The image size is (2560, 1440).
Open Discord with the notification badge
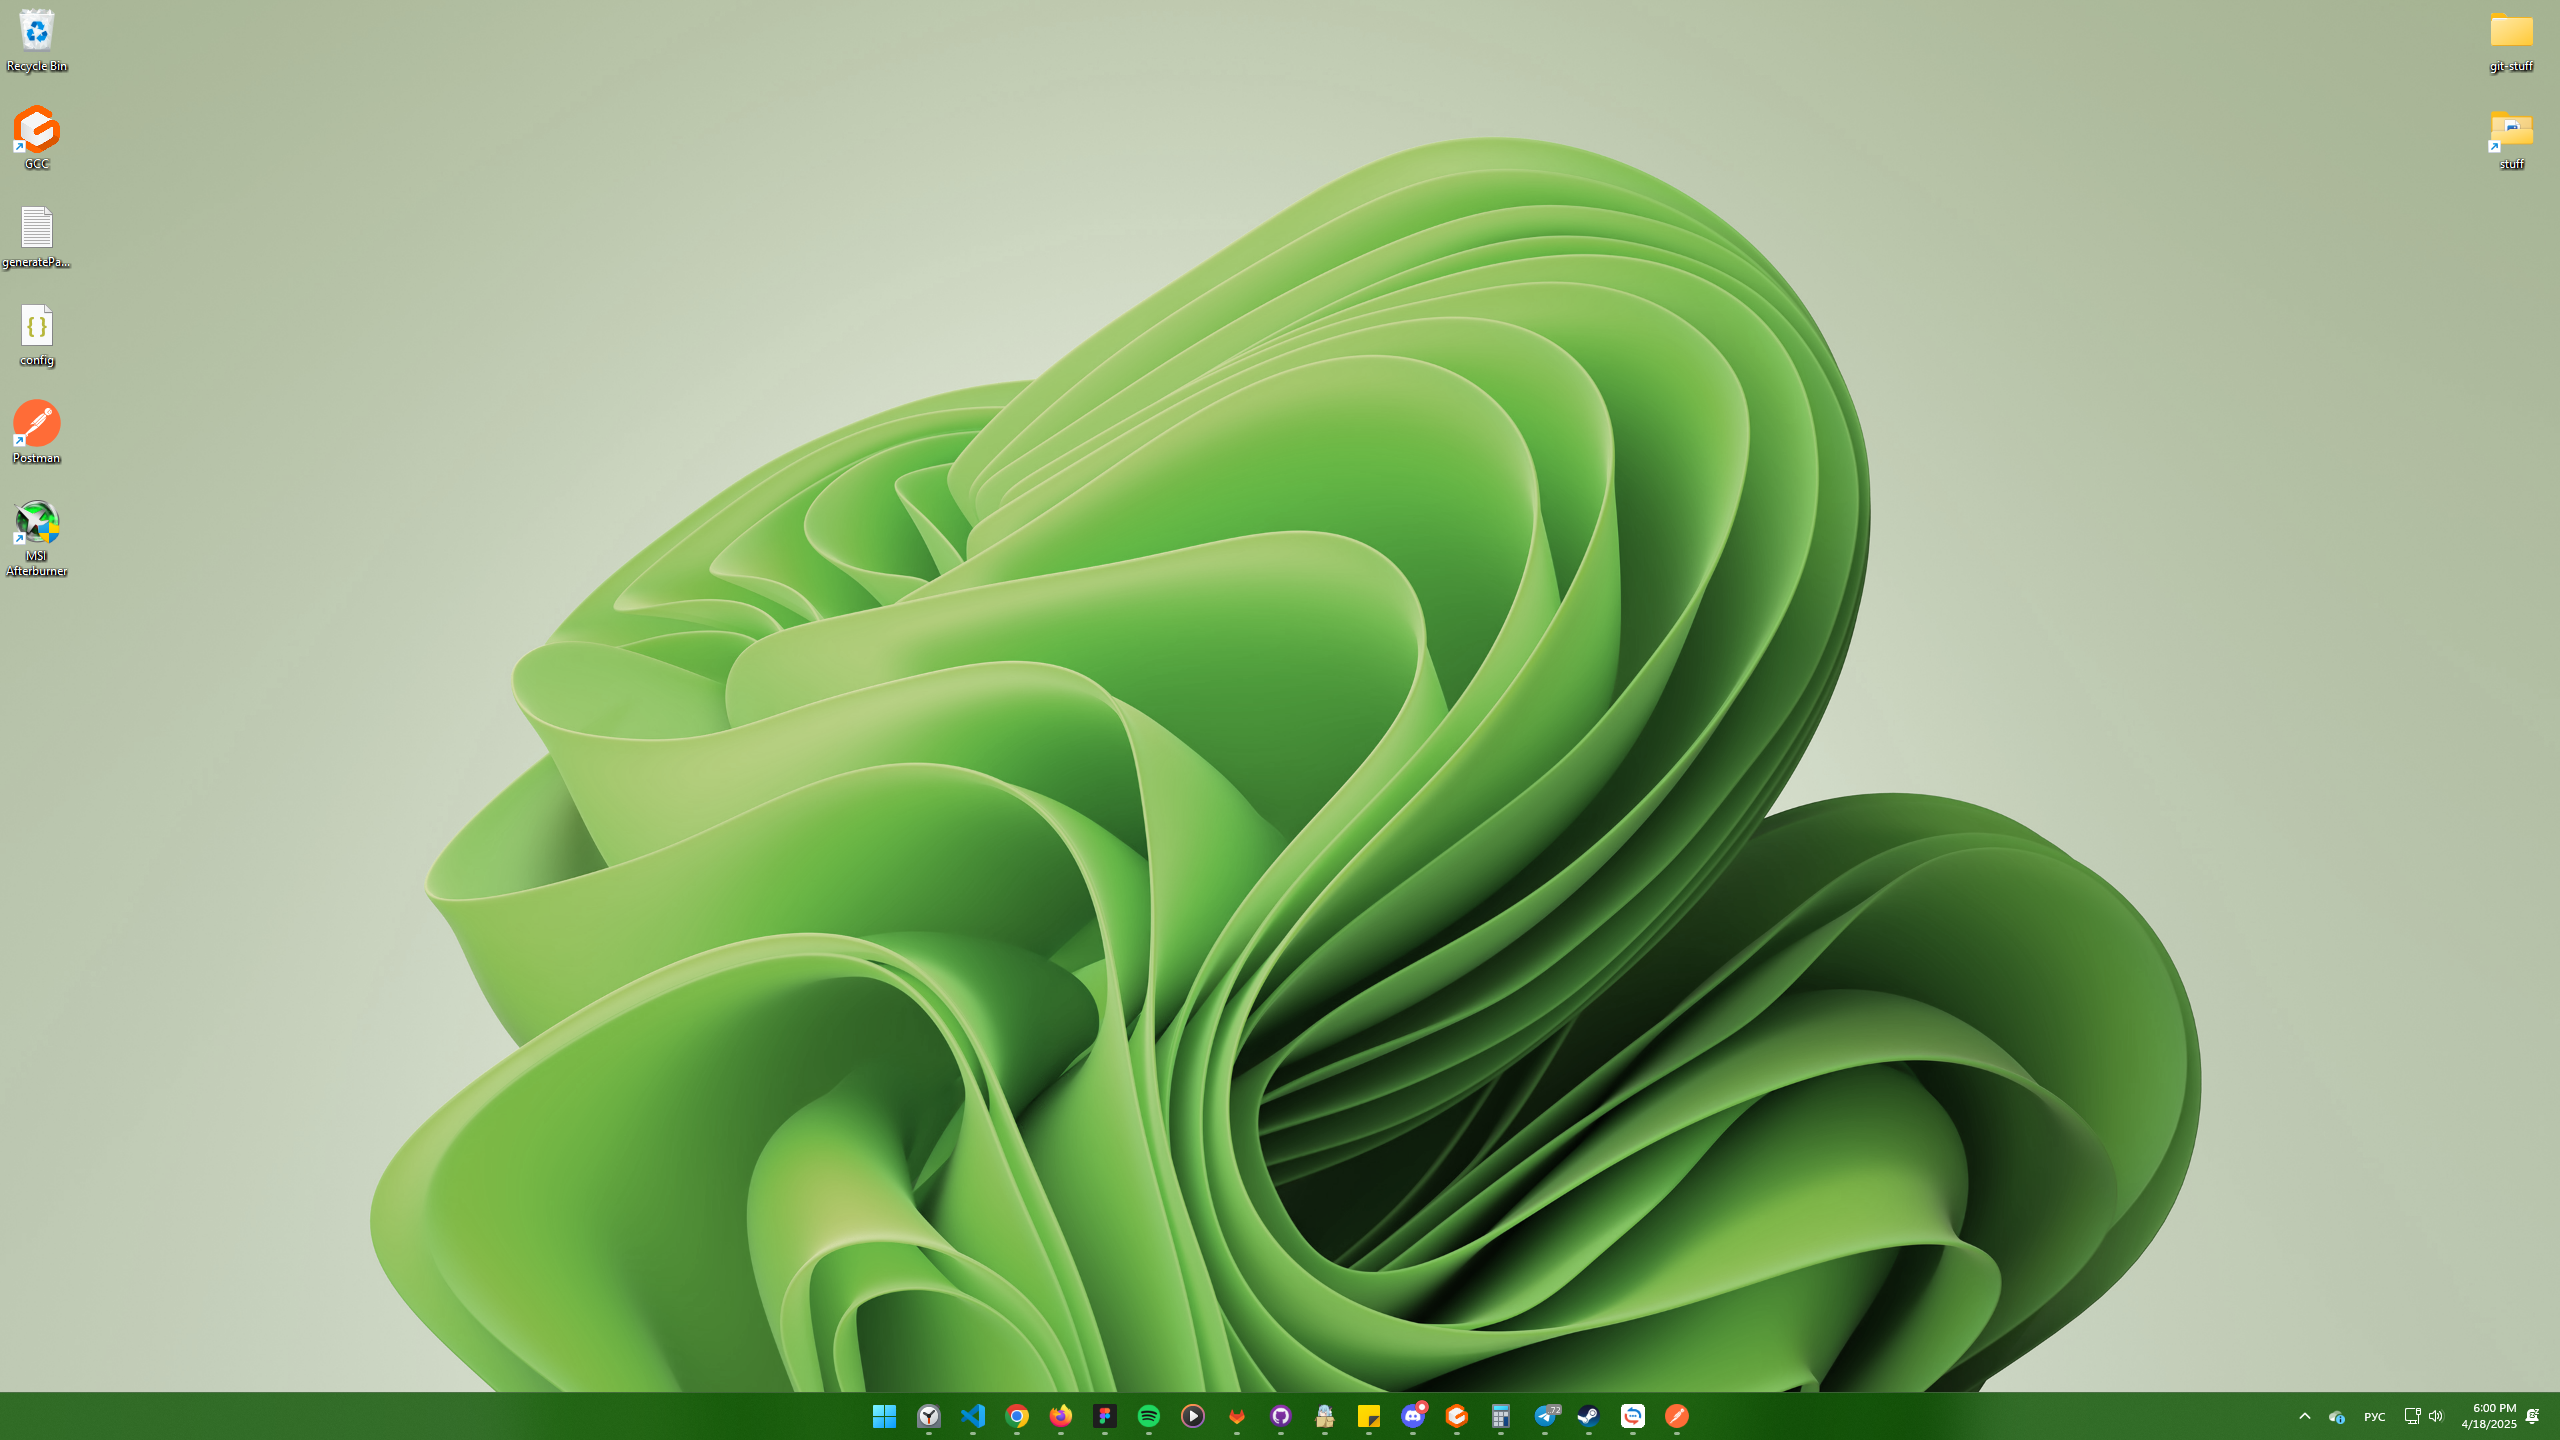[1413, 1416]
